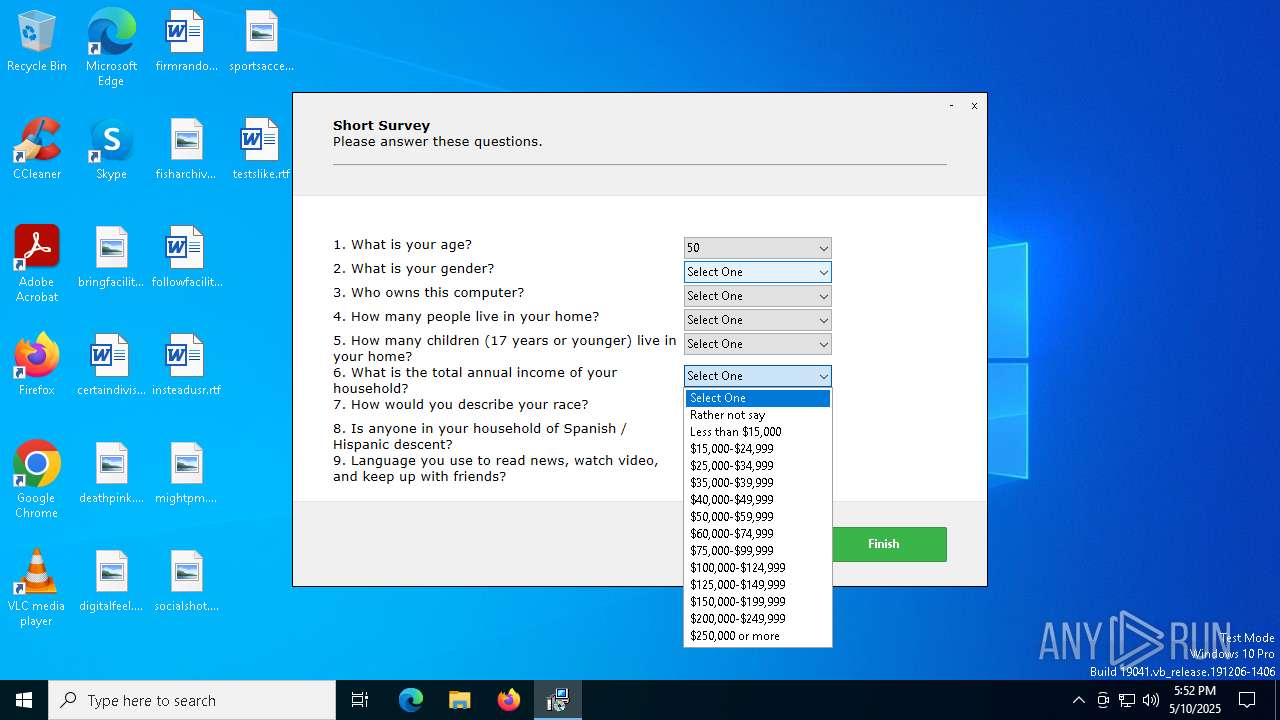
Task: Select the $125,000-$149,999 income option
Action: point(758,585)
